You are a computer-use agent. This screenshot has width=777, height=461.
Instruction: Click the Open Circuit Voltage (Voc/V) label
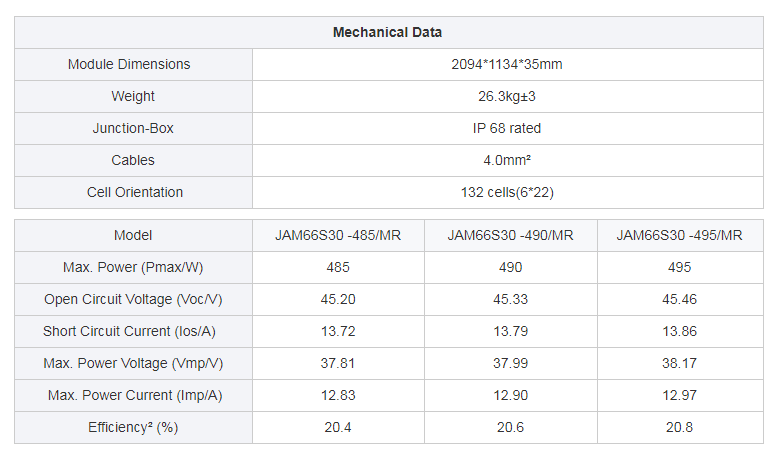(x=133, y=299)
